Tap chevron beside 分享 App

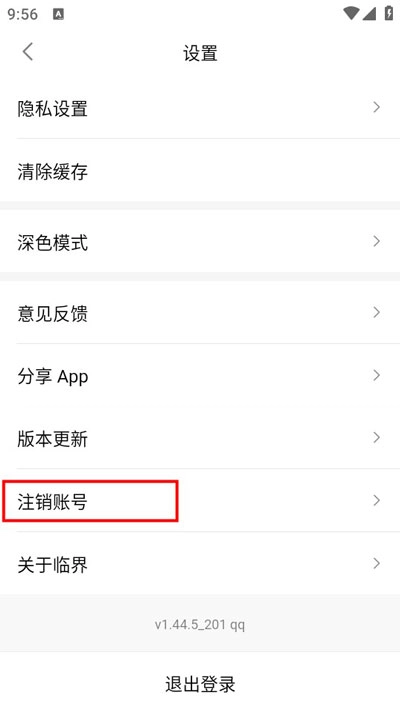tap(376, 375)
